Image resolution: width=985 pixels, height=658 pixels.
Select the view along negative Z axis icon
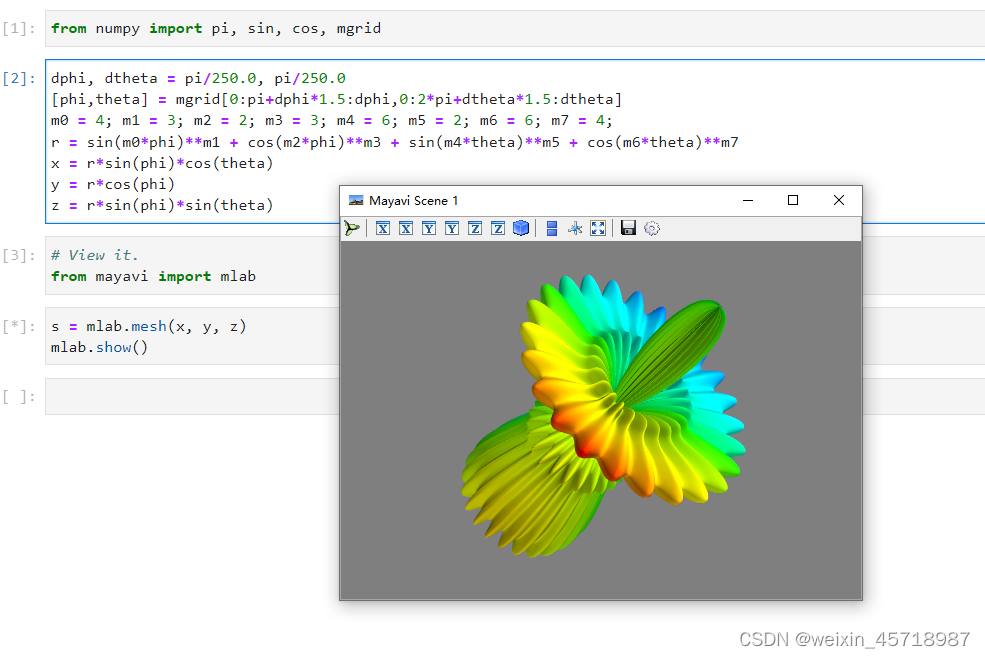tap(497, 228)
